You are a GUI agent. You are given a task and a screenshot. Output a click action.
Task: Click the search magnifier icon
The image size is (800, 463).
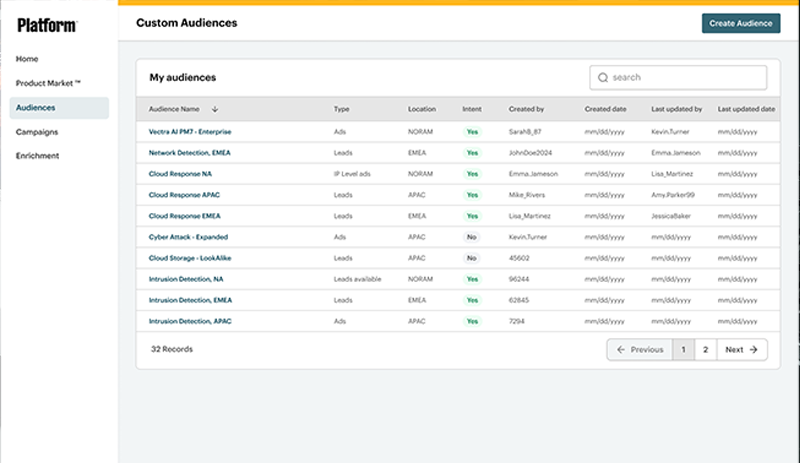(x=603, y=77)
